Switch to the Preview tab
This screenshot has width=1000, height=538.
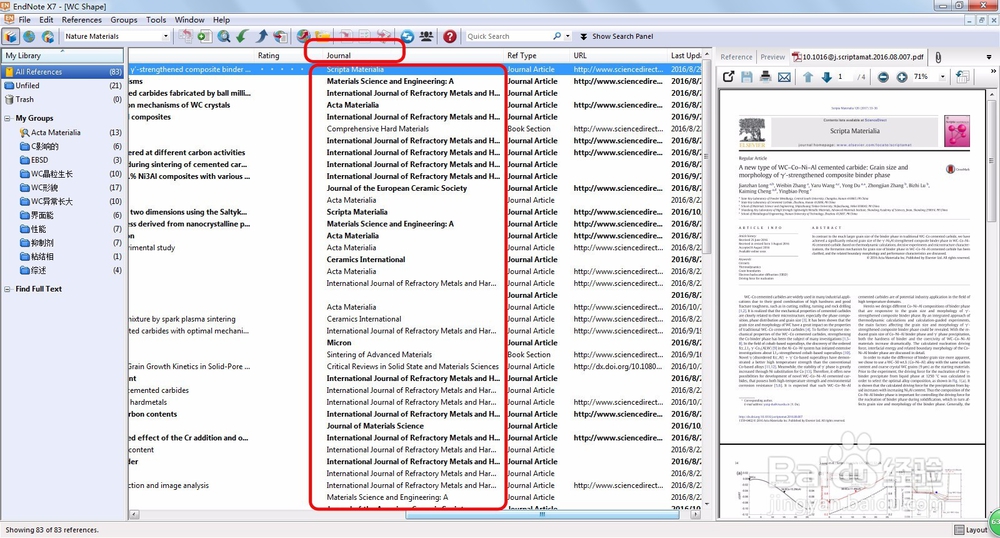pyautogui.click(x=772, y=57)
